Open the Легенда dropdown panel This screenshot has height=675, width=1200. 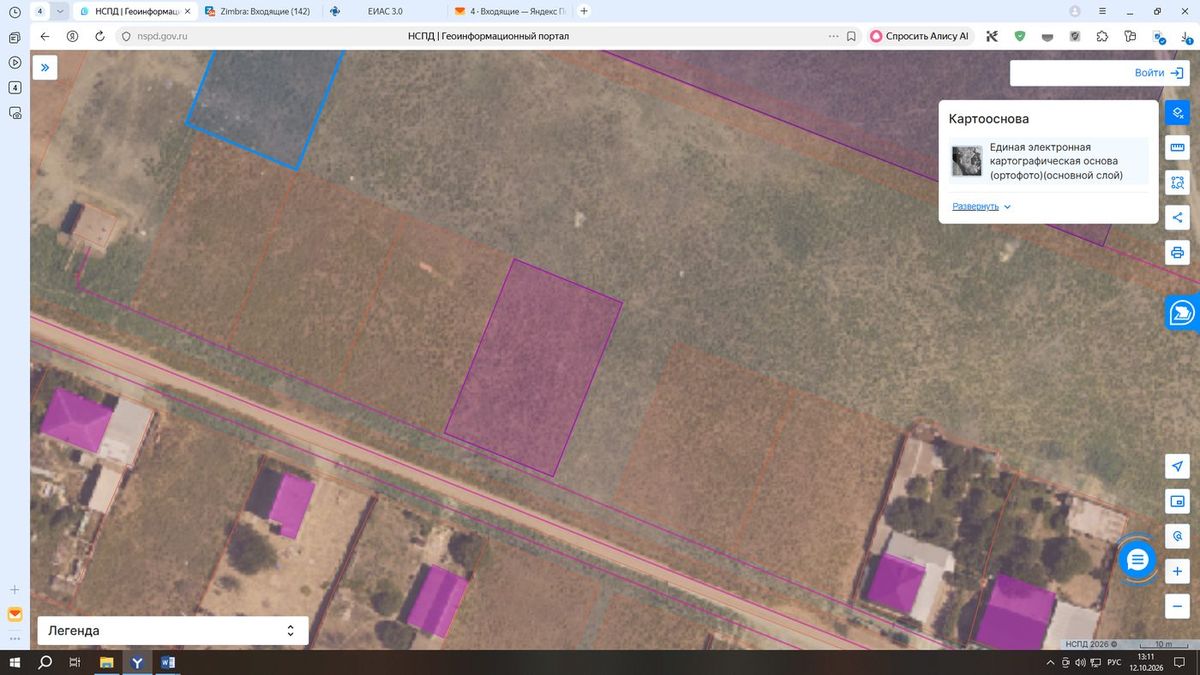(173, 631)
